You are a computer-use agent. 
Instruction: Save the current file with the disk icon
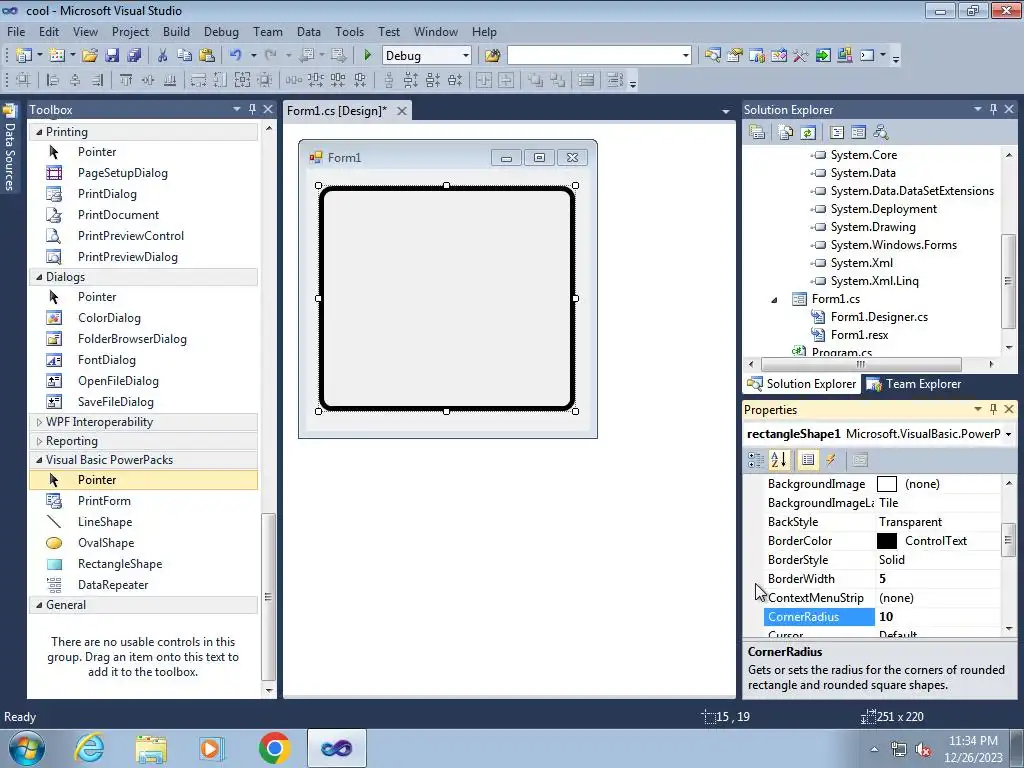click(112, 56)
